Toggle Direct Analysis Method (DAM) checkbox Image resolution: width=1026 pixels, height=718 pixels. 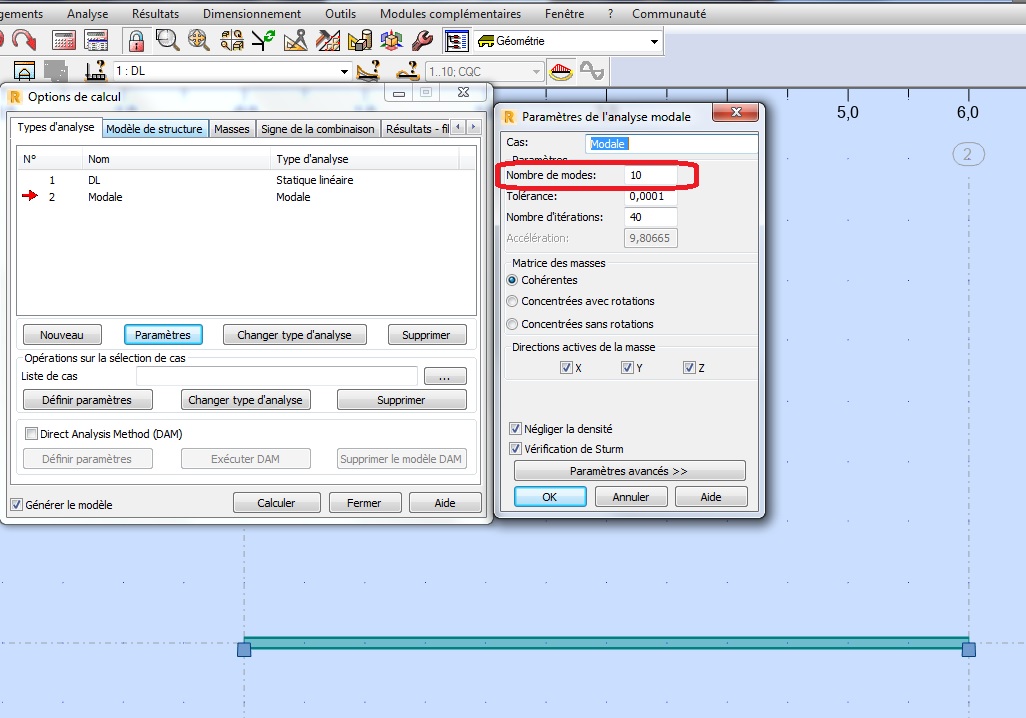[x=31, y=432]
